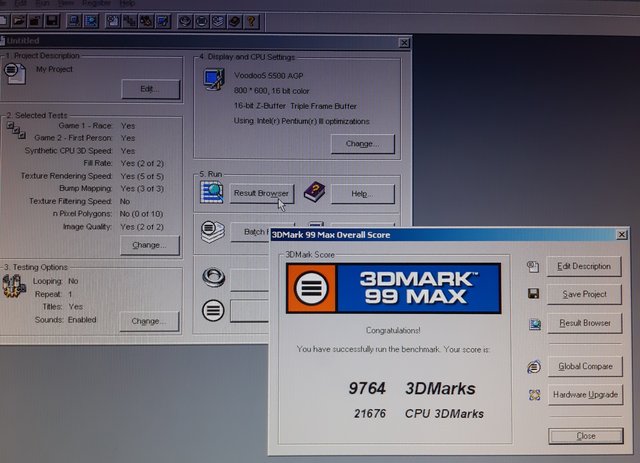Click the icon beside Result Browser in score dialog
Screen dimensions: 640x463
pos(535,324)
